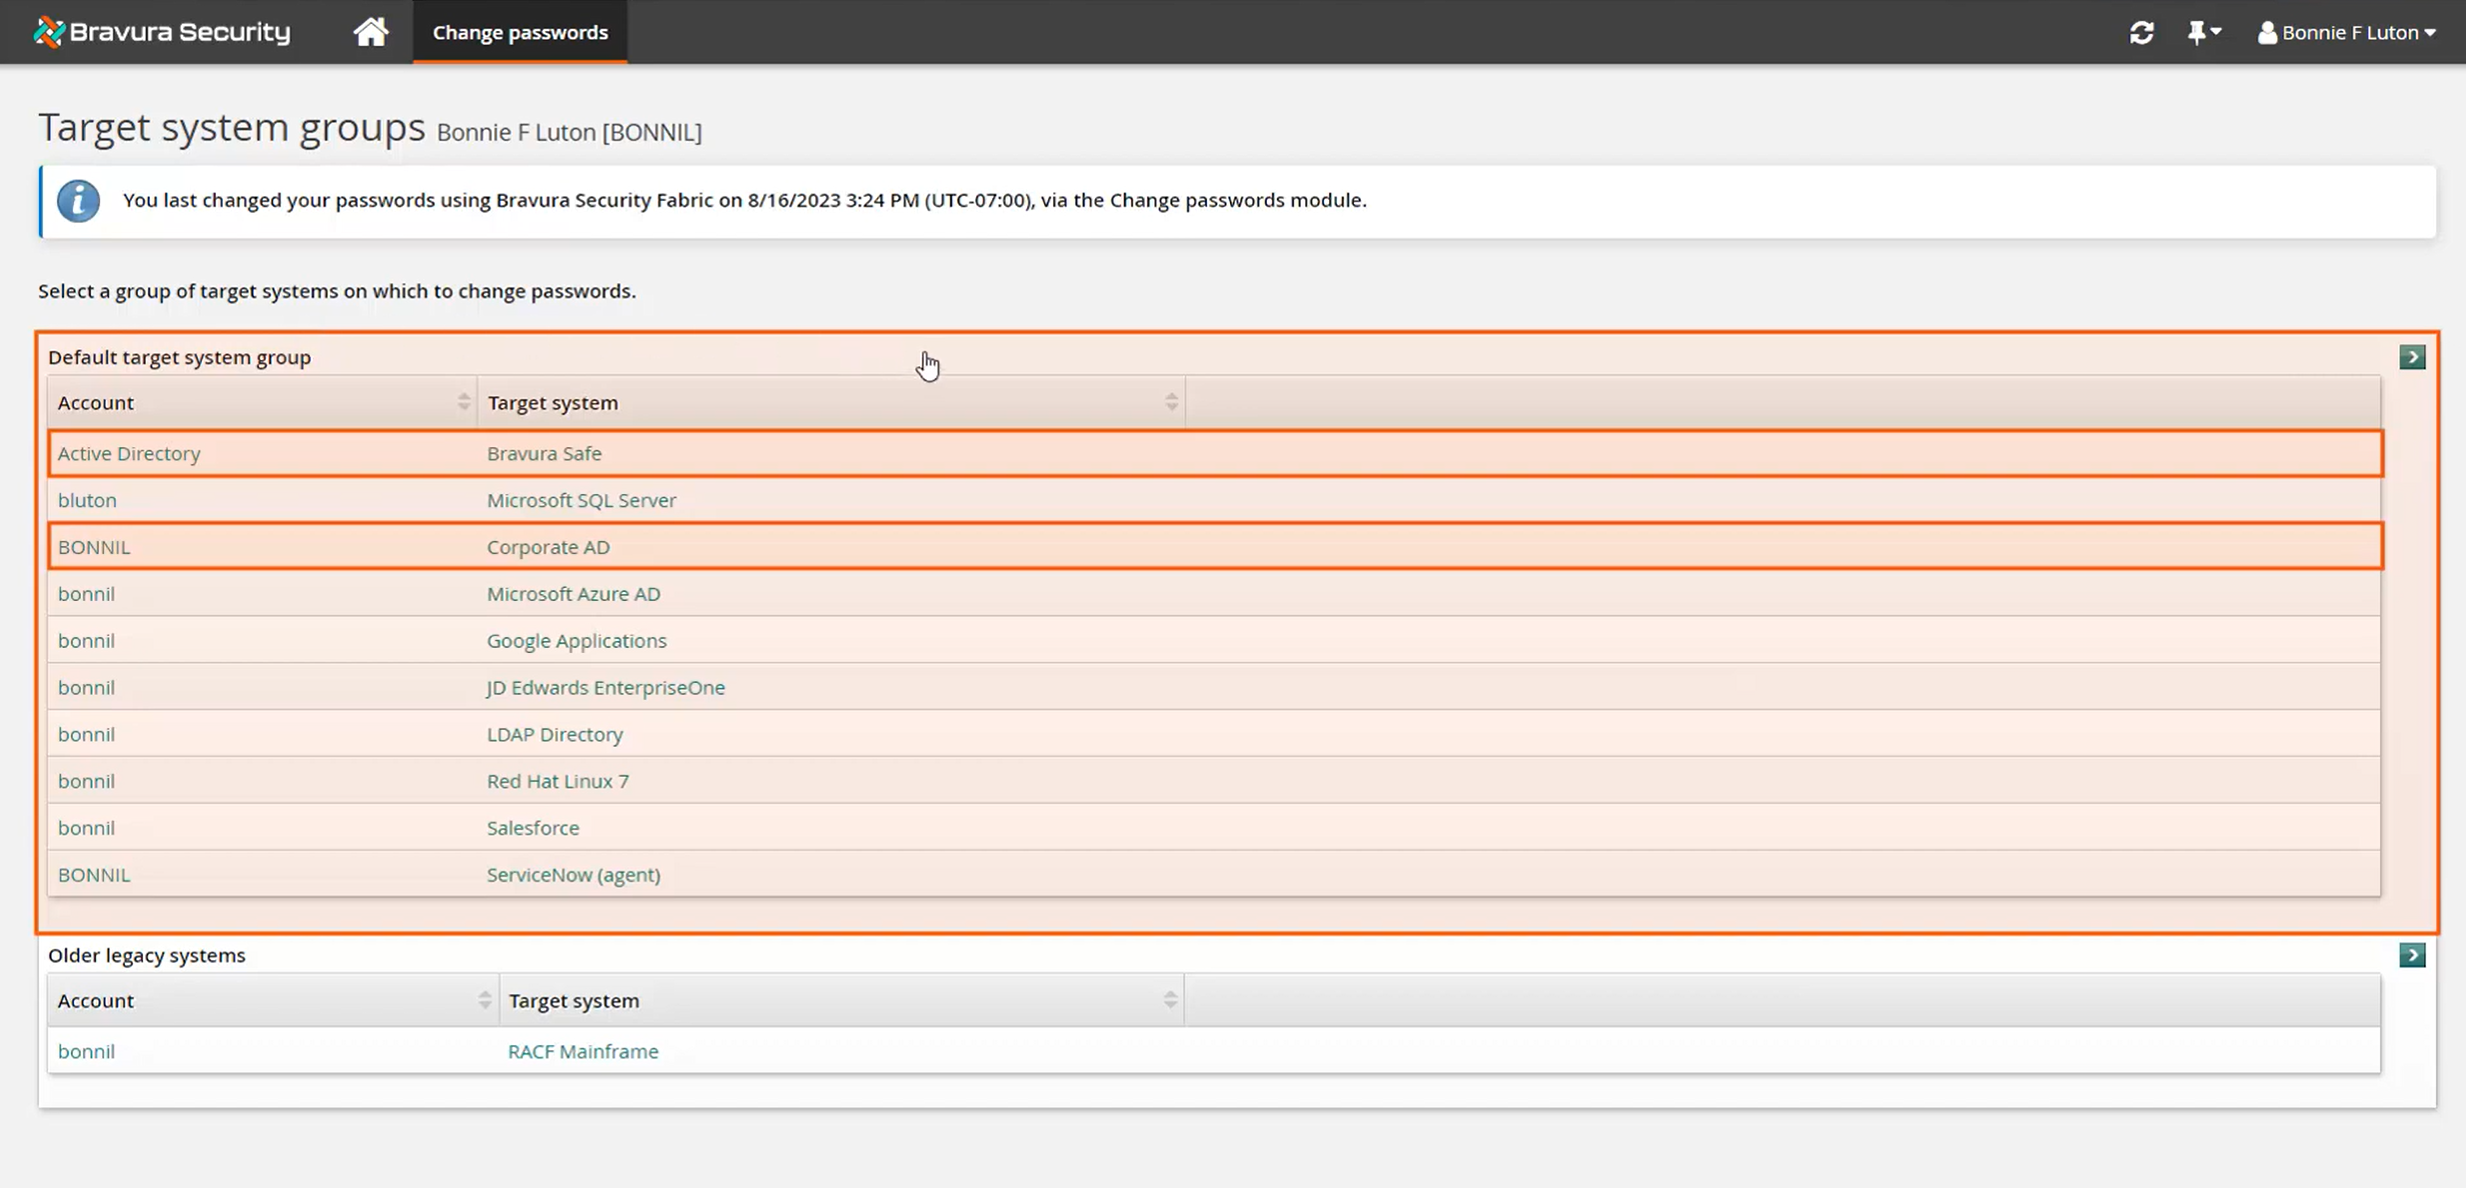The width and height of the screenshot is (2466, 1188).
Task: Click the green arrow for Older legacy systems
Action: (x=2413, y=955)
